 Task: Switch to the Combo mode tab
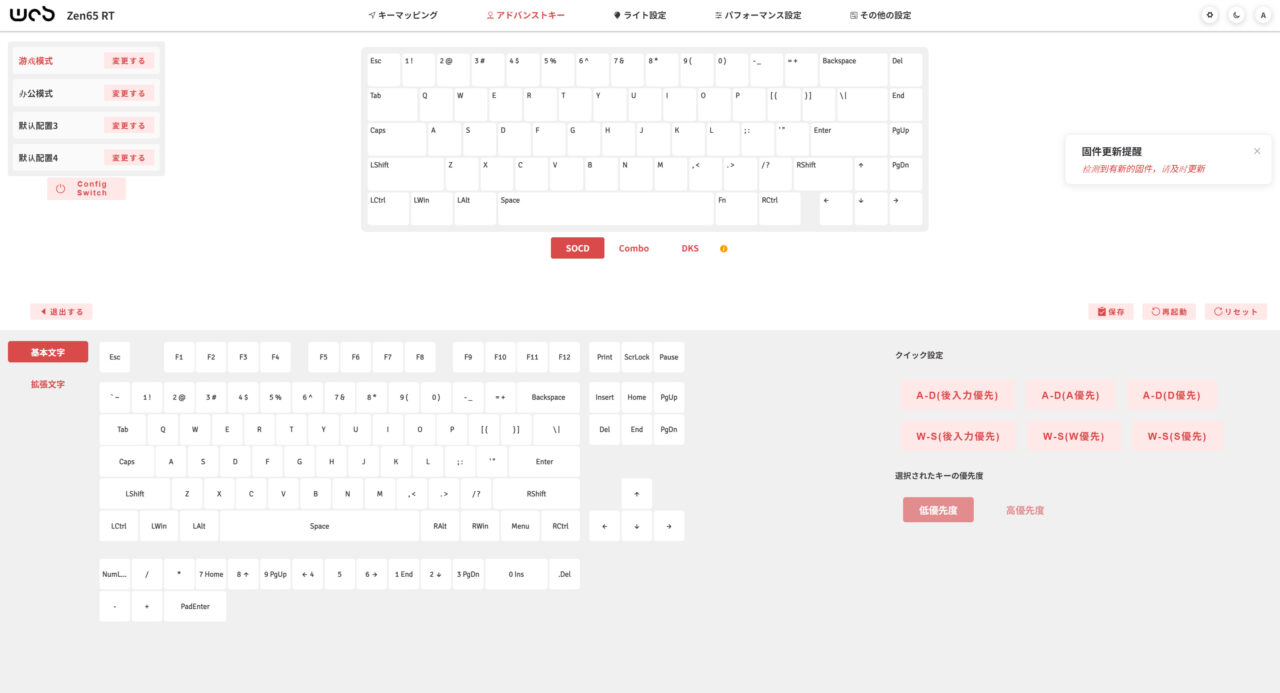click(634, 248)
